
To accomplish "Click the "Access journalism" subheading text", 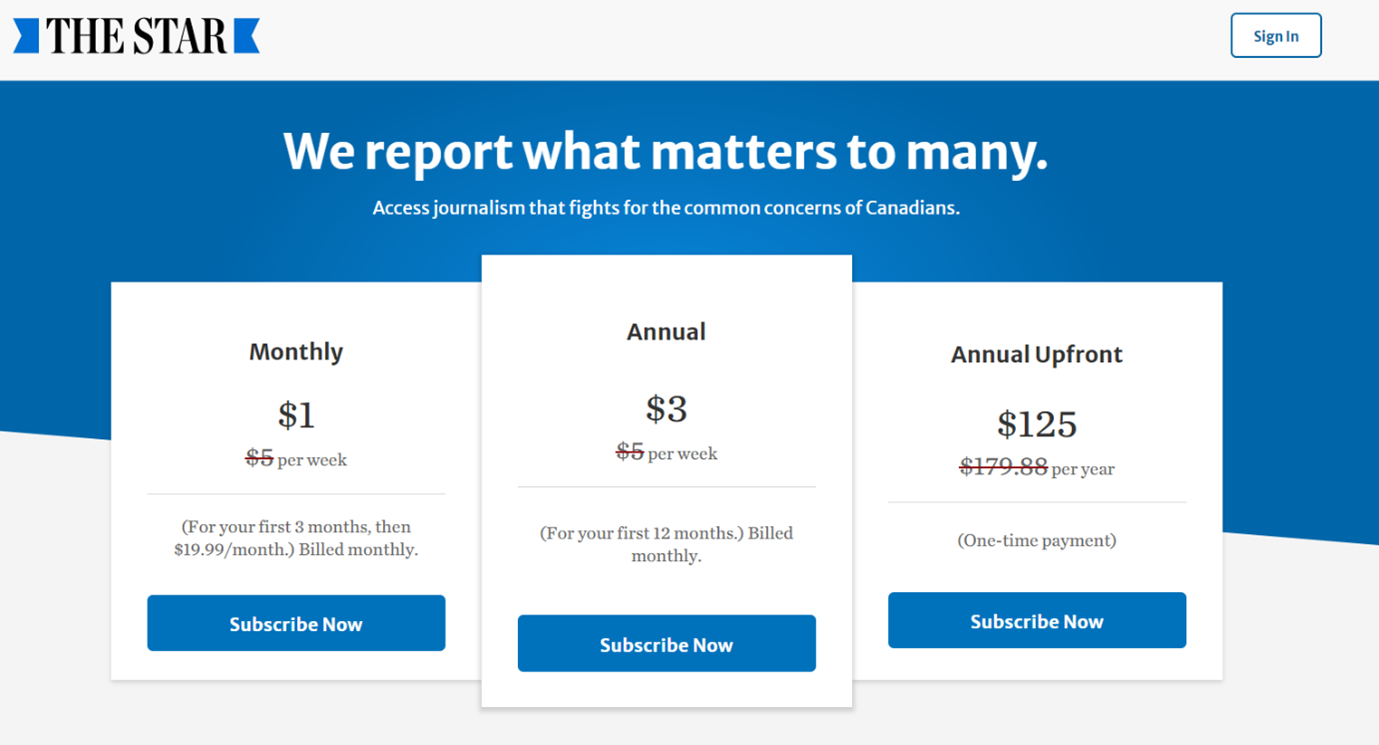I will [666, 209].
